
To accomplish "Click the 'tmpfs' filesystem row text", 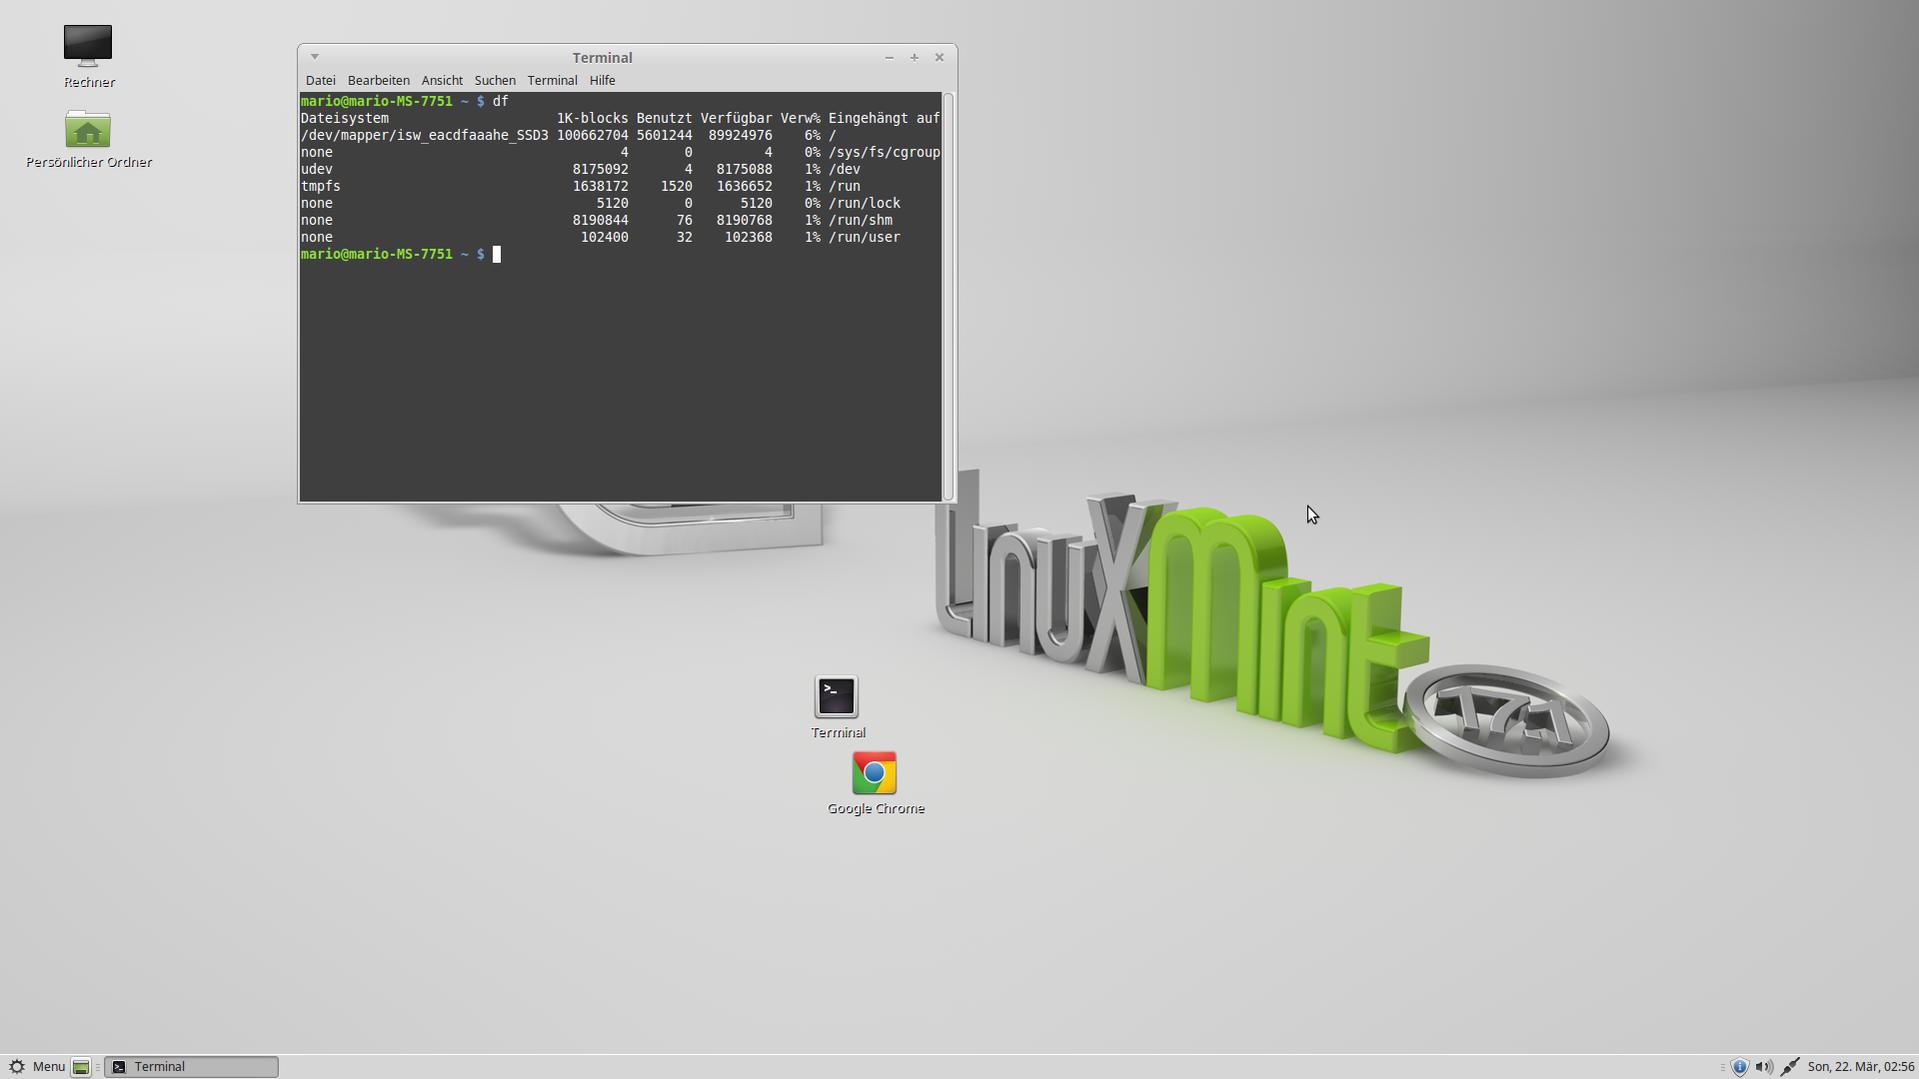I will [x=320, y=186].
